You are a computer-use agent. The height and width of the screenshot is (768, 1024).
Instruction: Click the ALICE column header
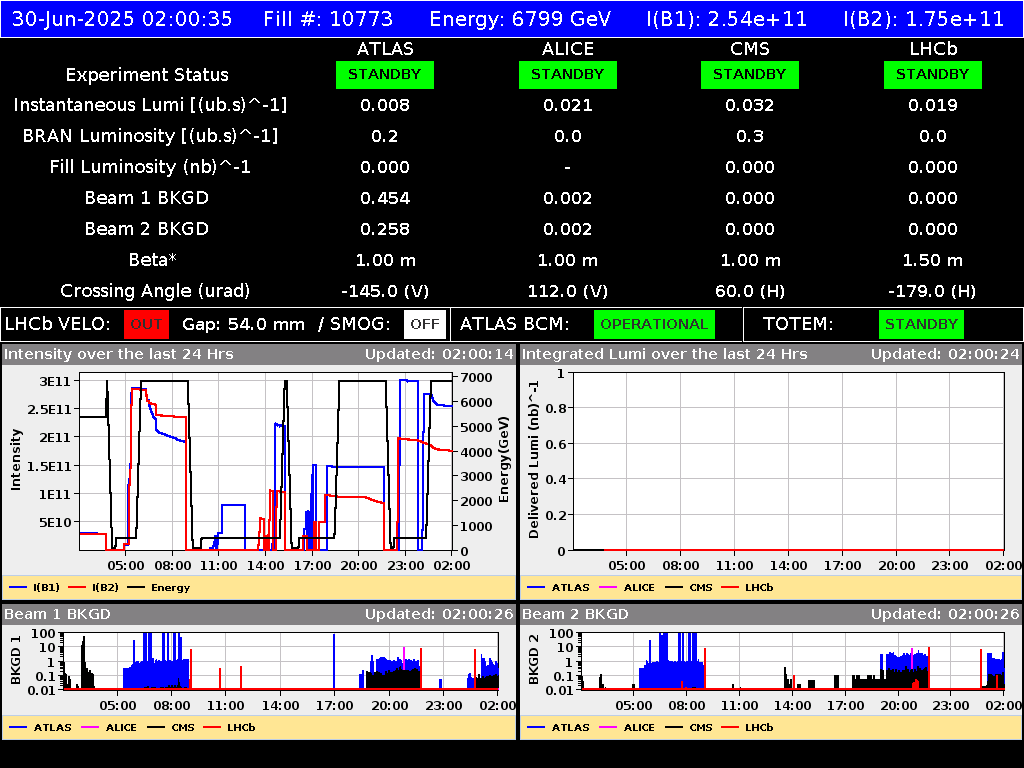pyautogui.click(x=568, y=49)
